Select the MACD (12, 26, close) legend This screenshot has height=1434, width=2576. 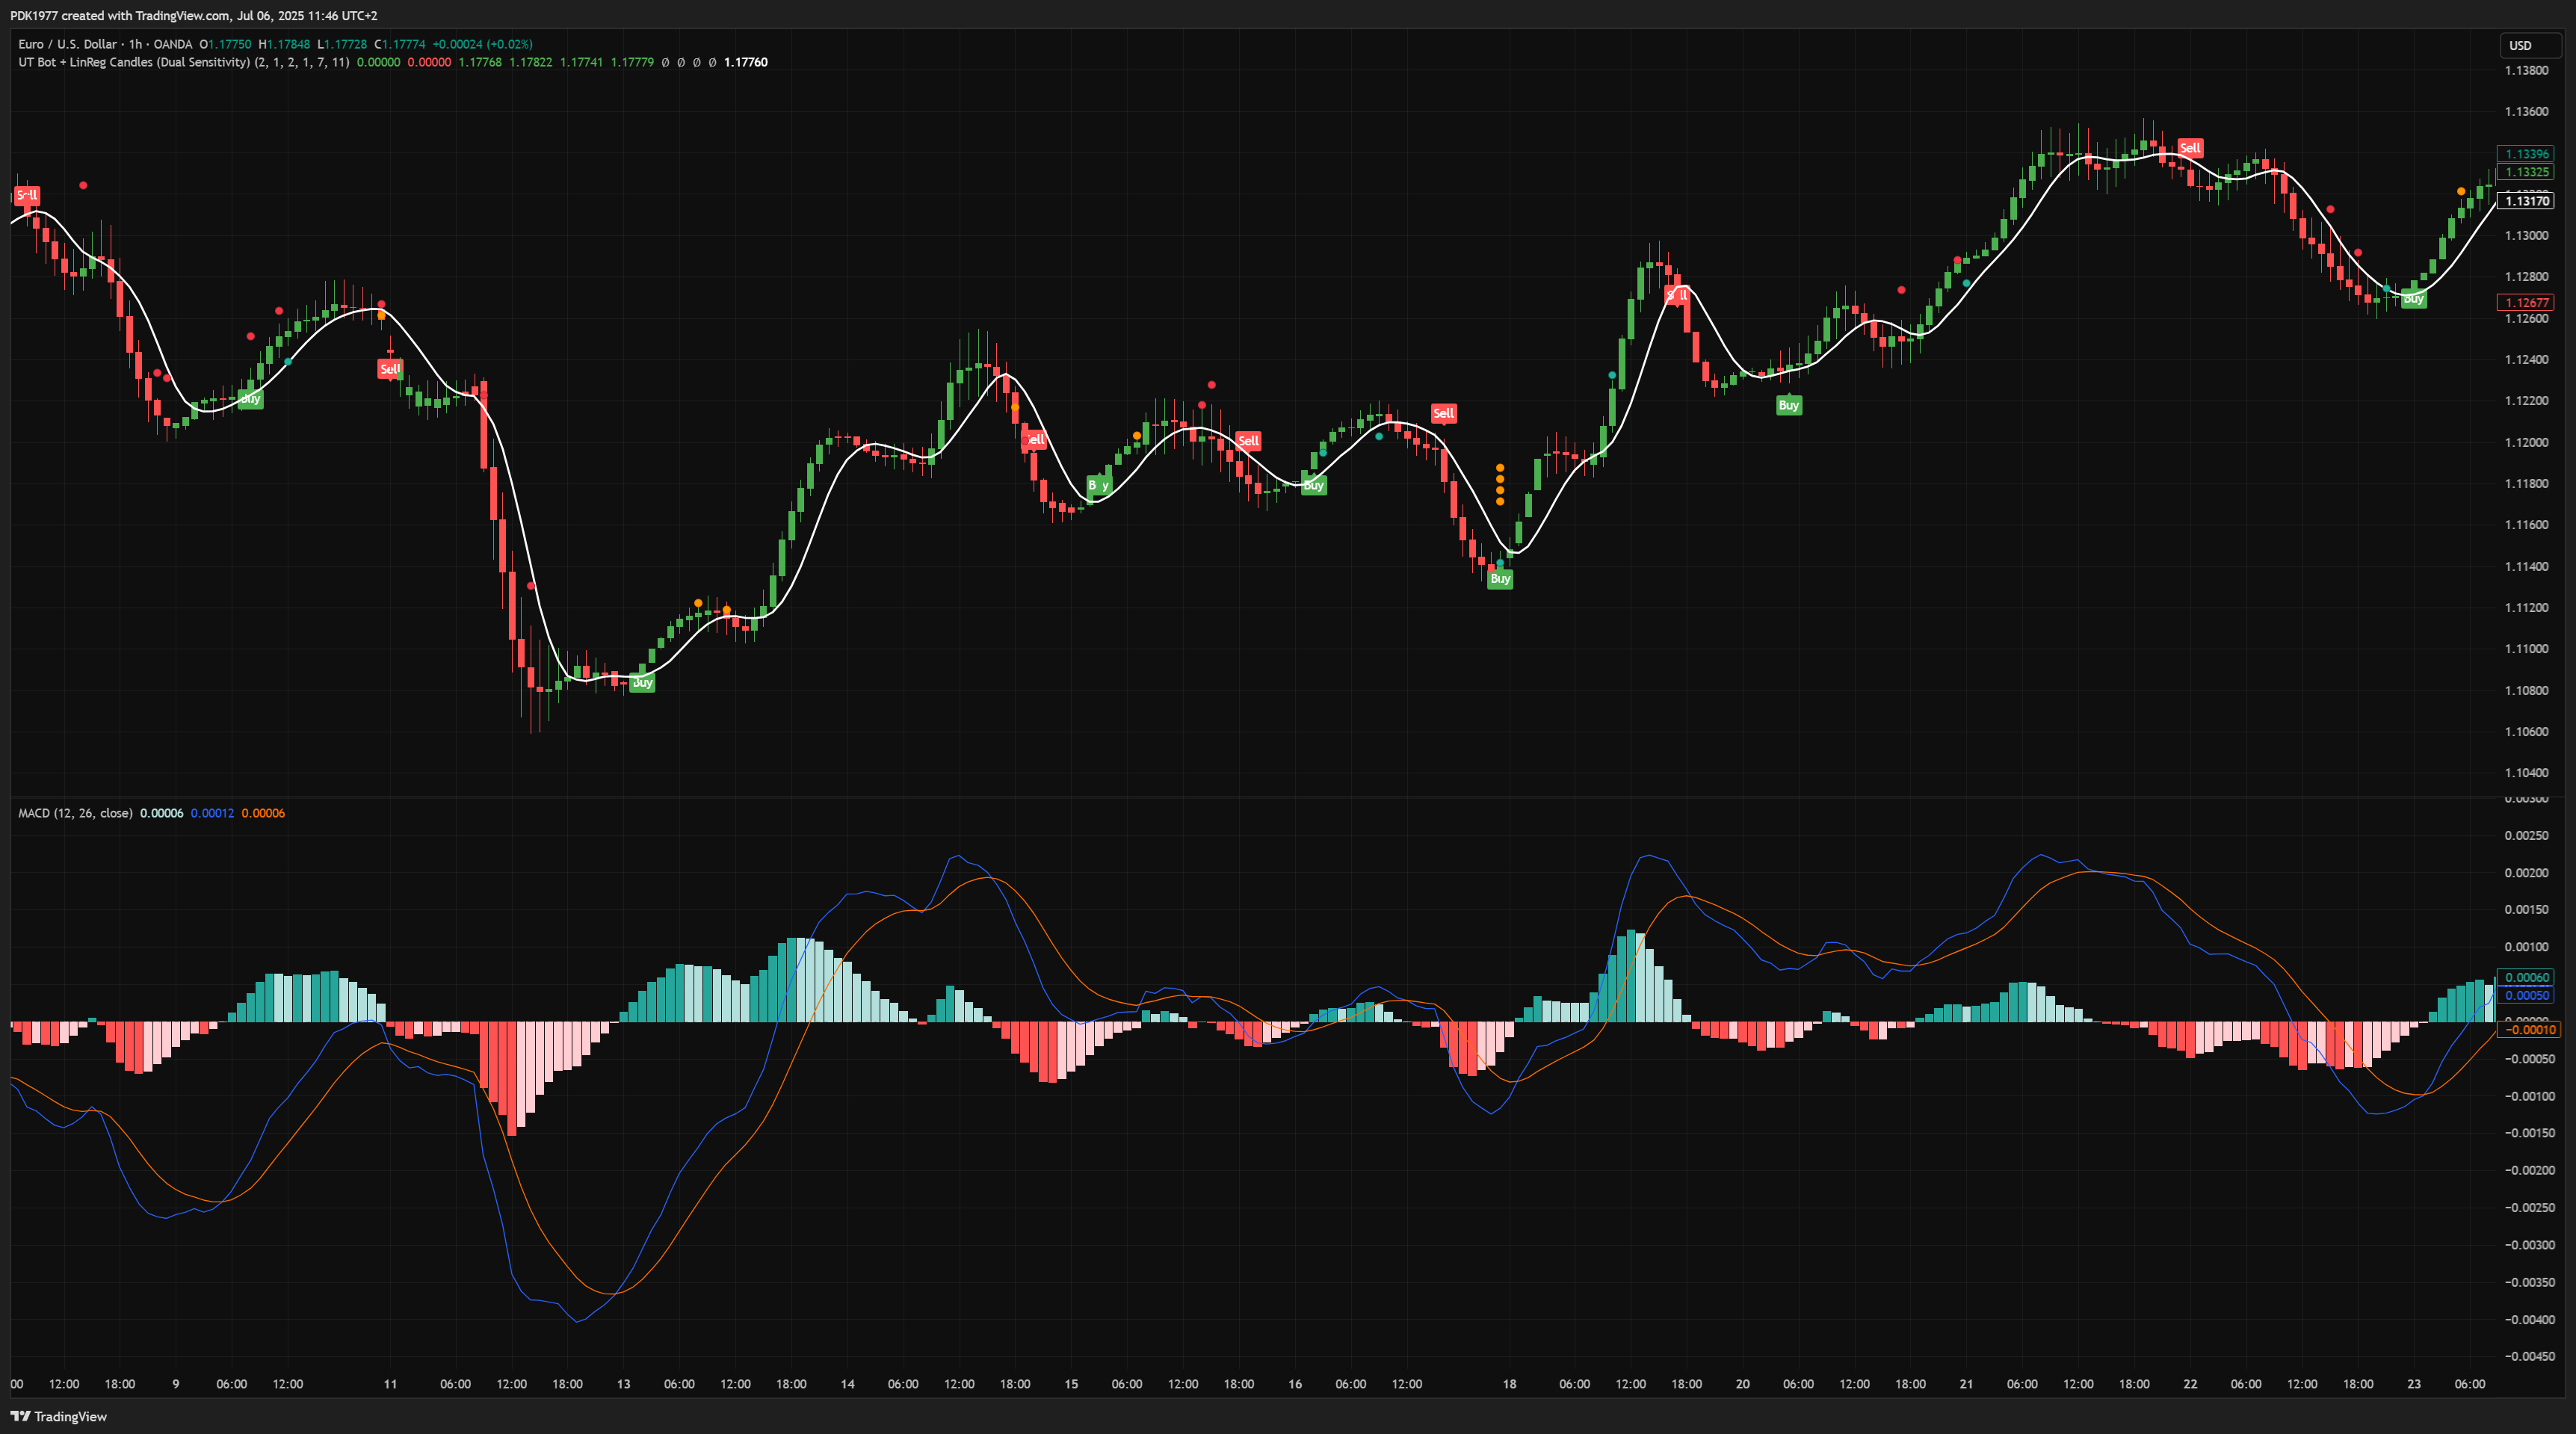[x=75, y=813]
